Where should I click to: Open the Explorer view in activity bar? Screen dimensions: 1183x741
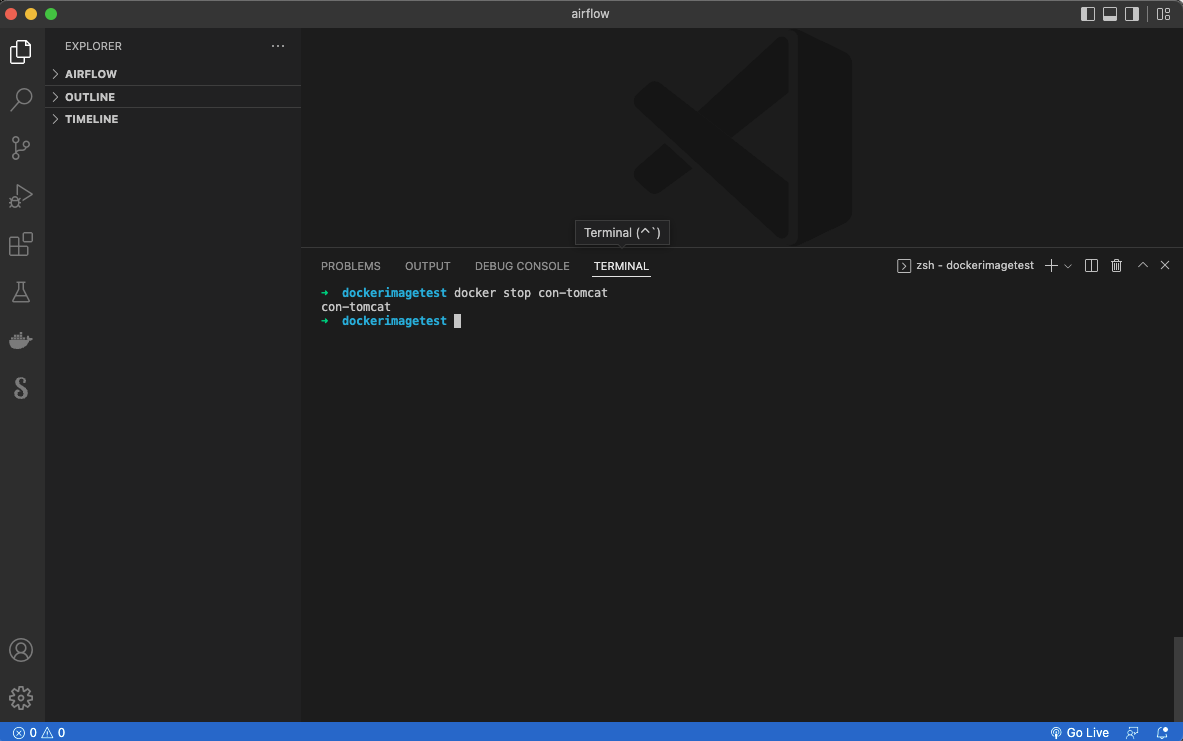[x=21, y=51]
